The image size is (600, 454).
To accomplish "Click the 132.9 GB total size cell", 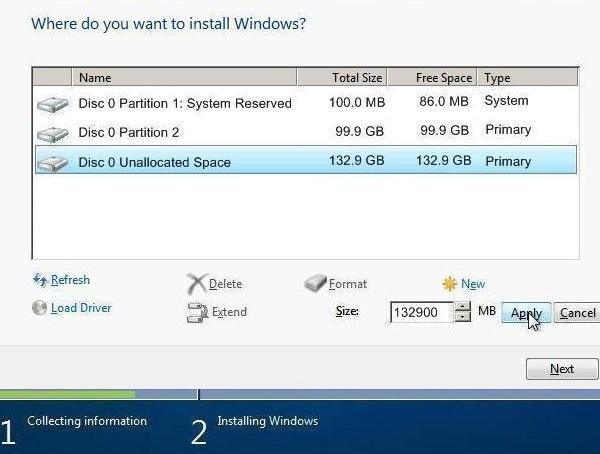I will [357, 160].
